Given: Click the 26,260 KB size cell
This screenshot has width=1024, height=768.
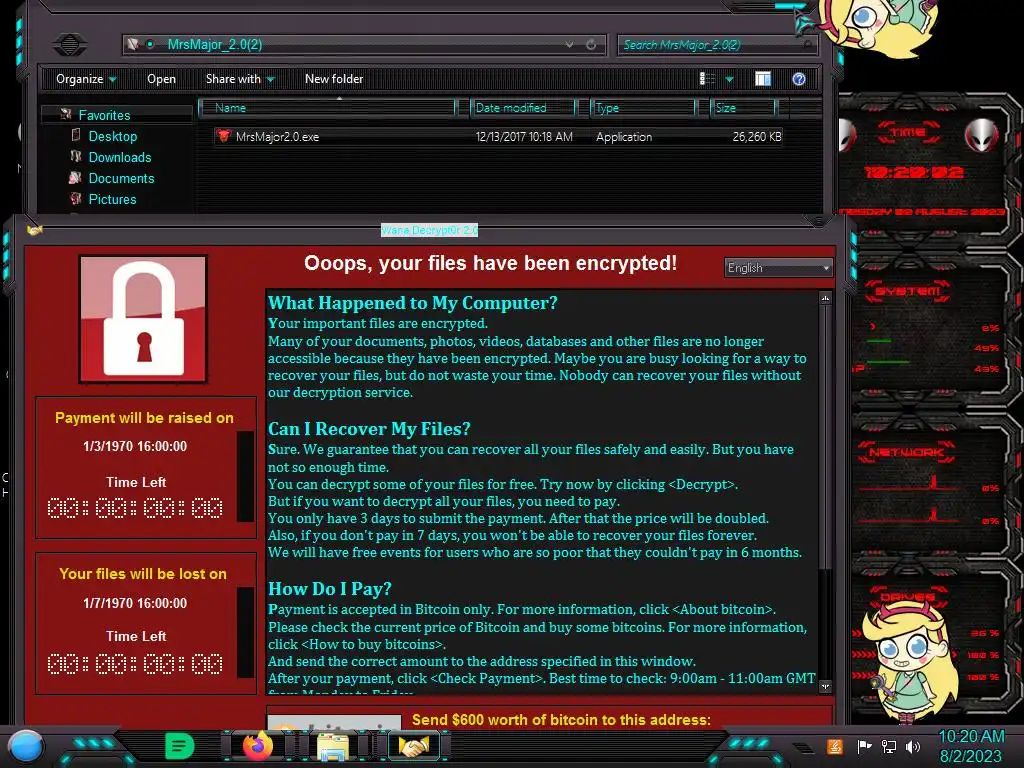Looking at the screenshot, I should coord(757,137).
